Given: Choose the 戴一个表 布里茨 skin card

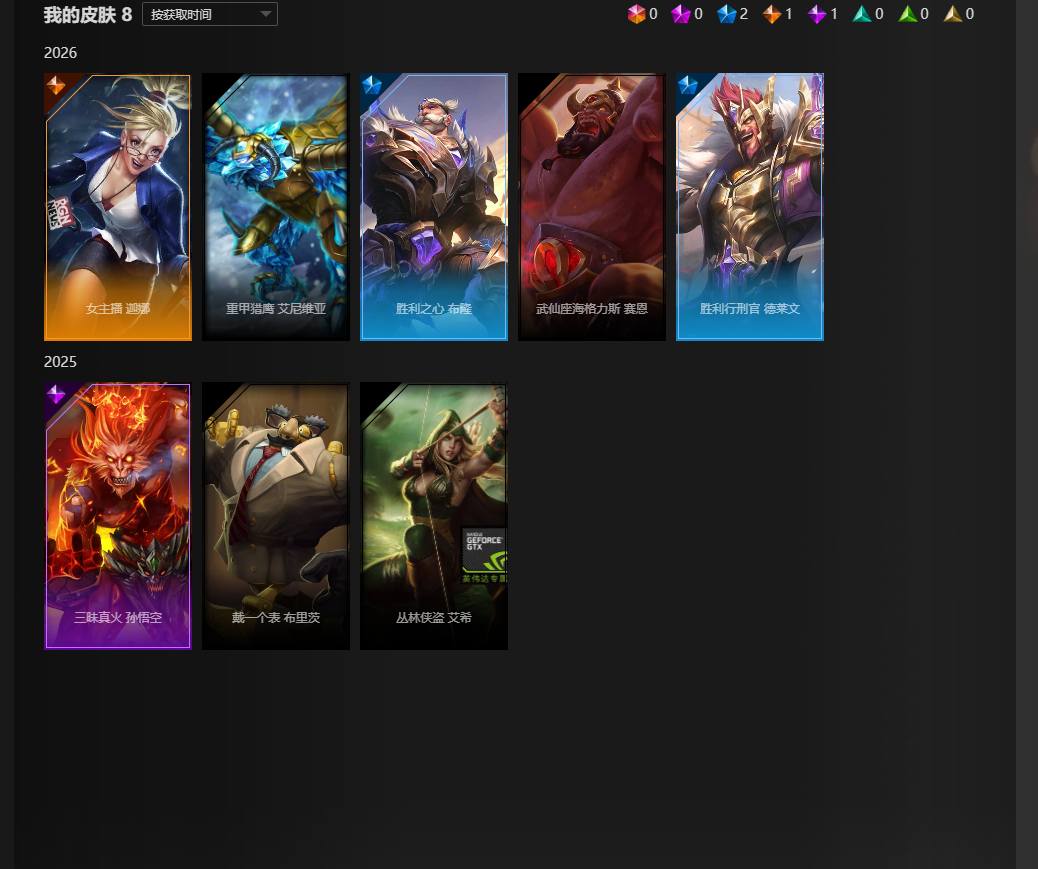Looking at the screenshot, I should (x=276, y=516).
